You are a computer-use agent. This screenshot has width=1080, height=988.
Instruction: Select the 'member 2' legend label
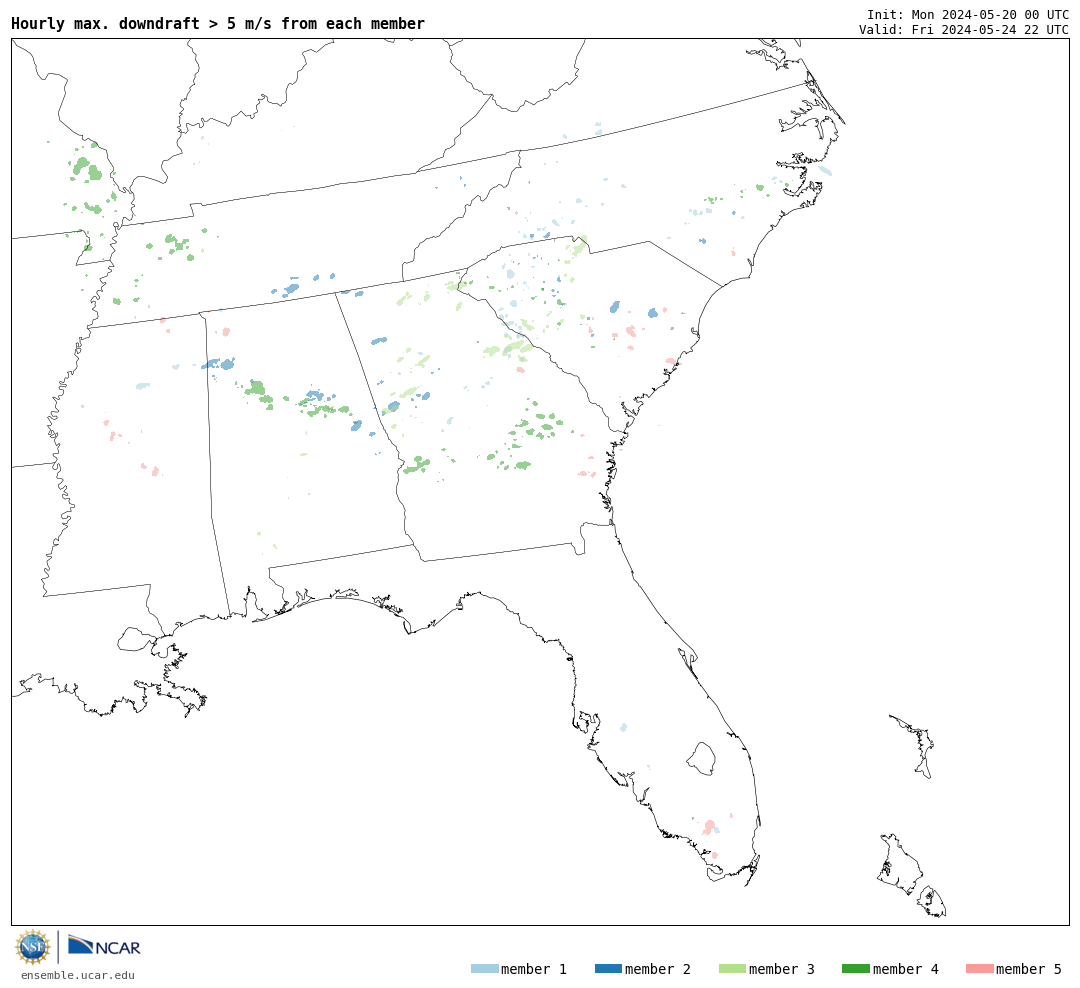point(658,969)
